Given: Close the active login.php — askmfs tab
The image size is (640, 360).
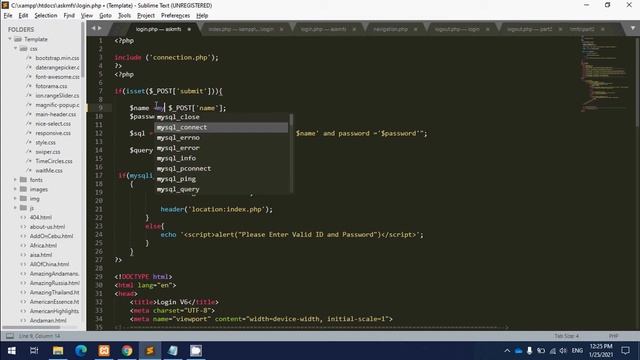Looking at the screenshot, I should pyautogui.click(x=189, y=29).
